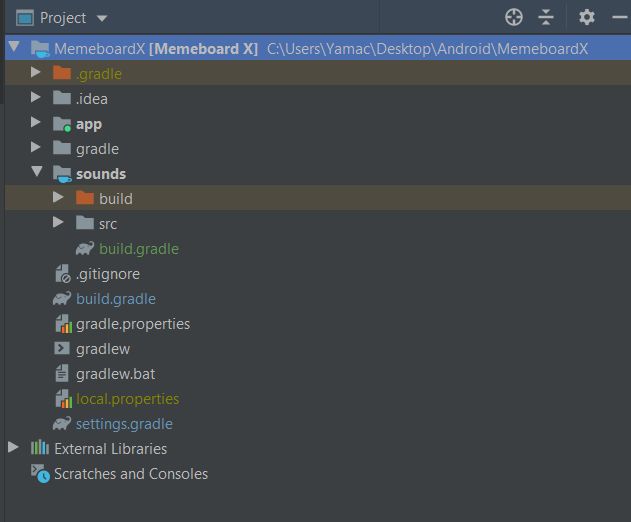Collapse the sounds module arrow
The width and height of the screenshot is (631, 522).
tap(37, 171)
